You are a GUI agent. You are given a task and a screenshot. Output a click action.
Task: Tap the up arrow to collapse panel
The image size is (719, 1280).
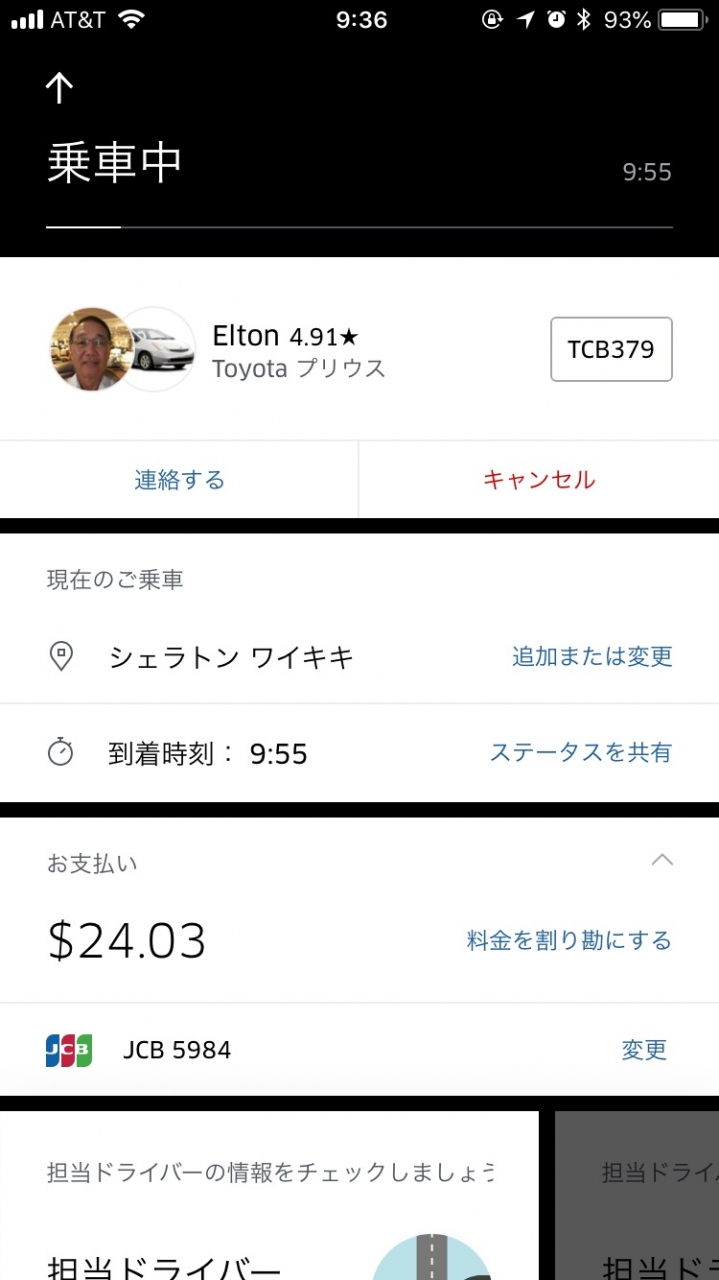[59, 88]
